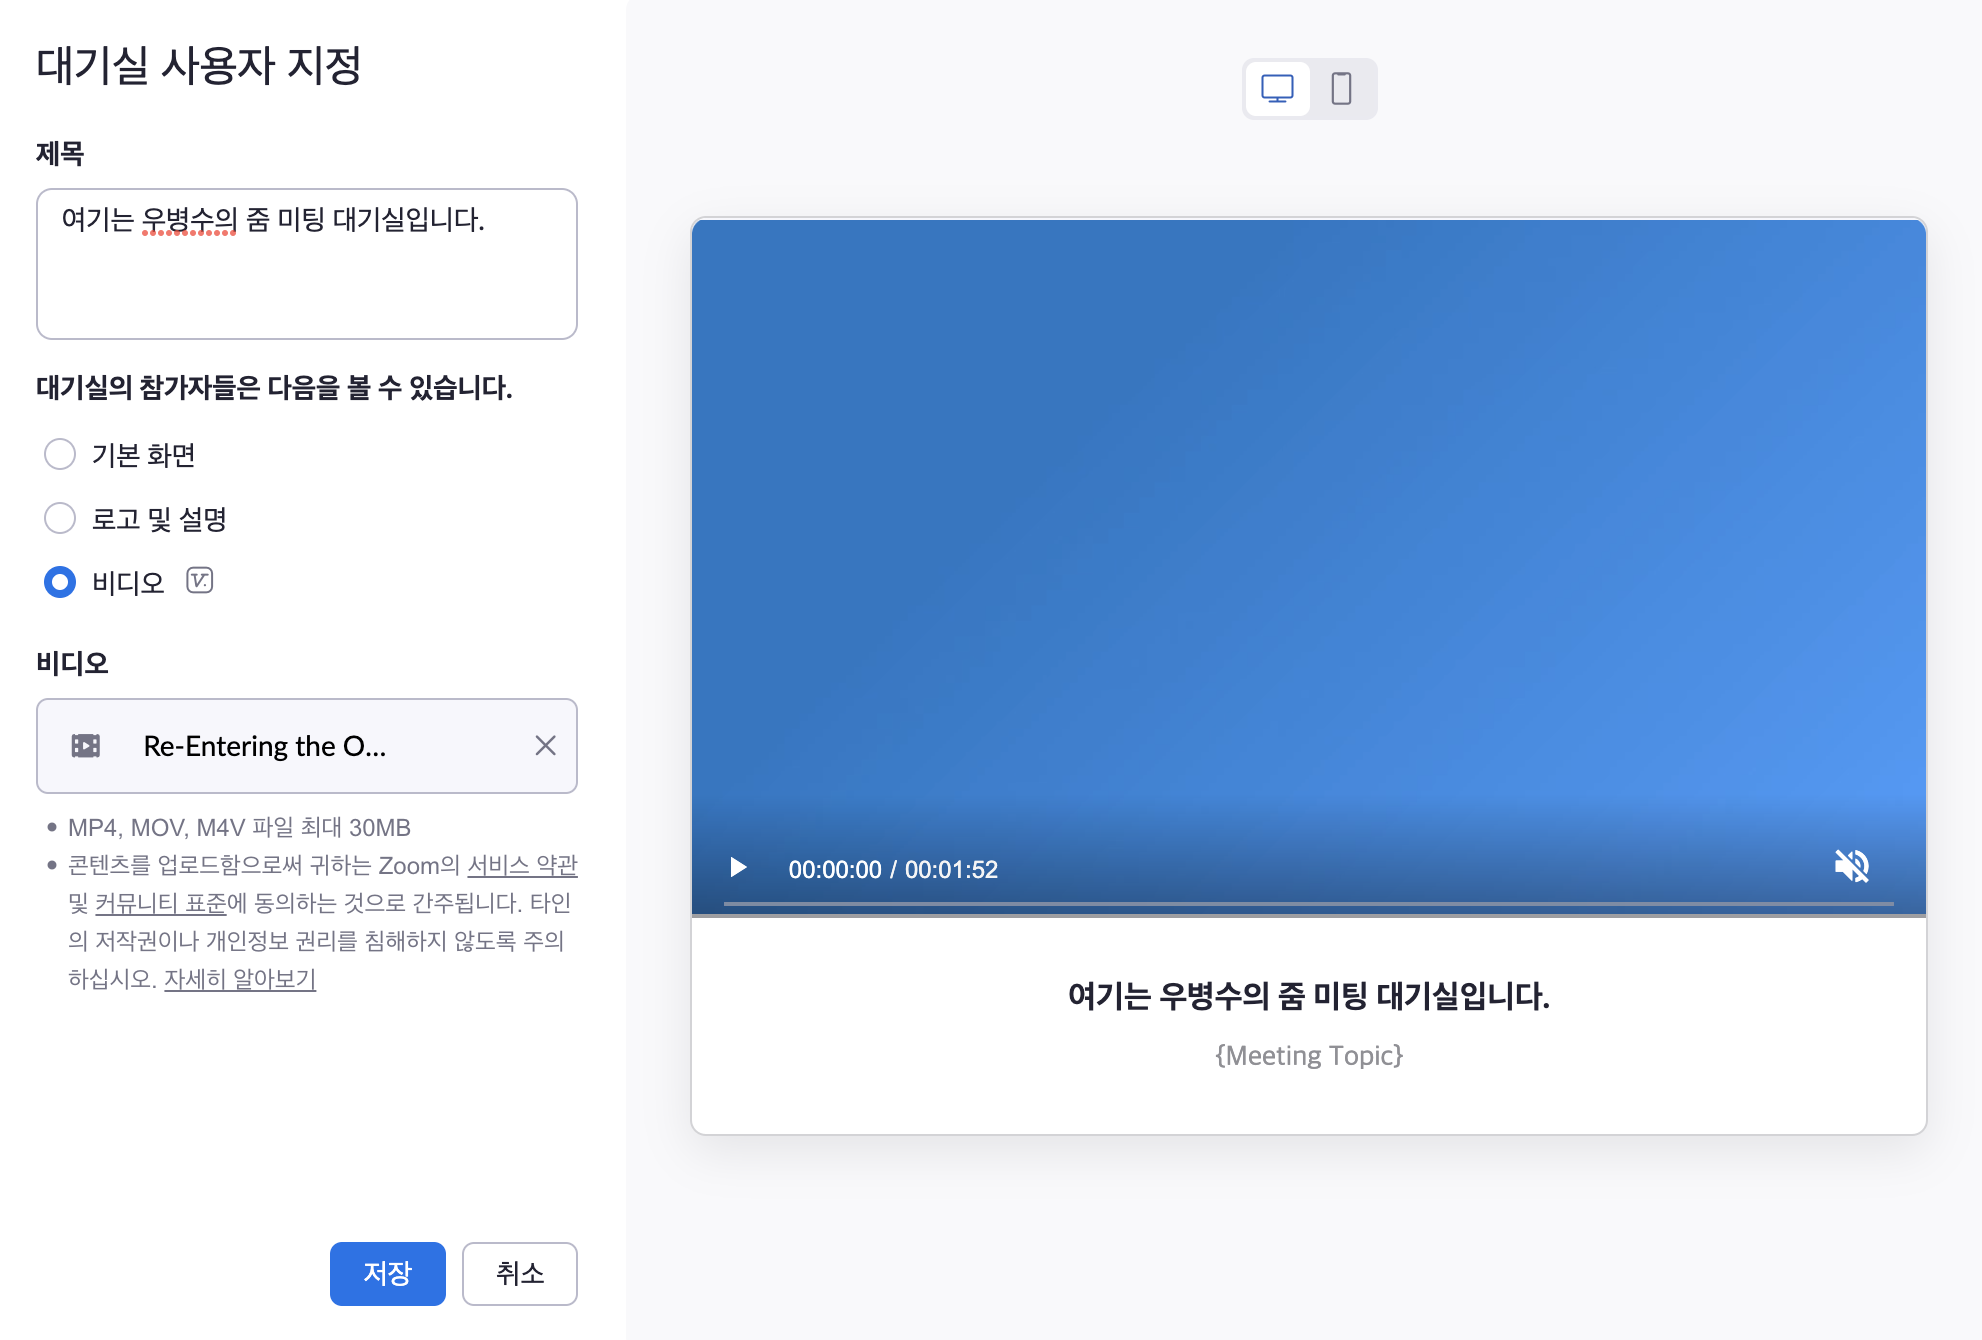Open the 서비스 약관 link

point(522,865)
